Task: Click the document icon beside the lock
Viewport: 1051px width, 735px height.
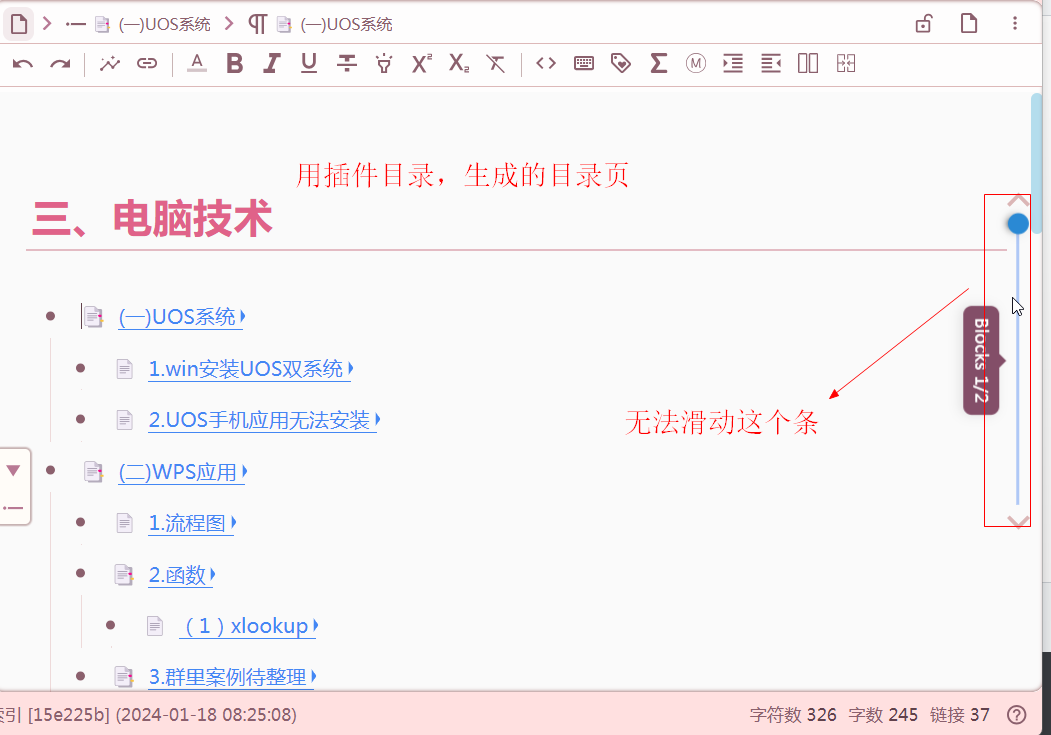Action: 969,23
